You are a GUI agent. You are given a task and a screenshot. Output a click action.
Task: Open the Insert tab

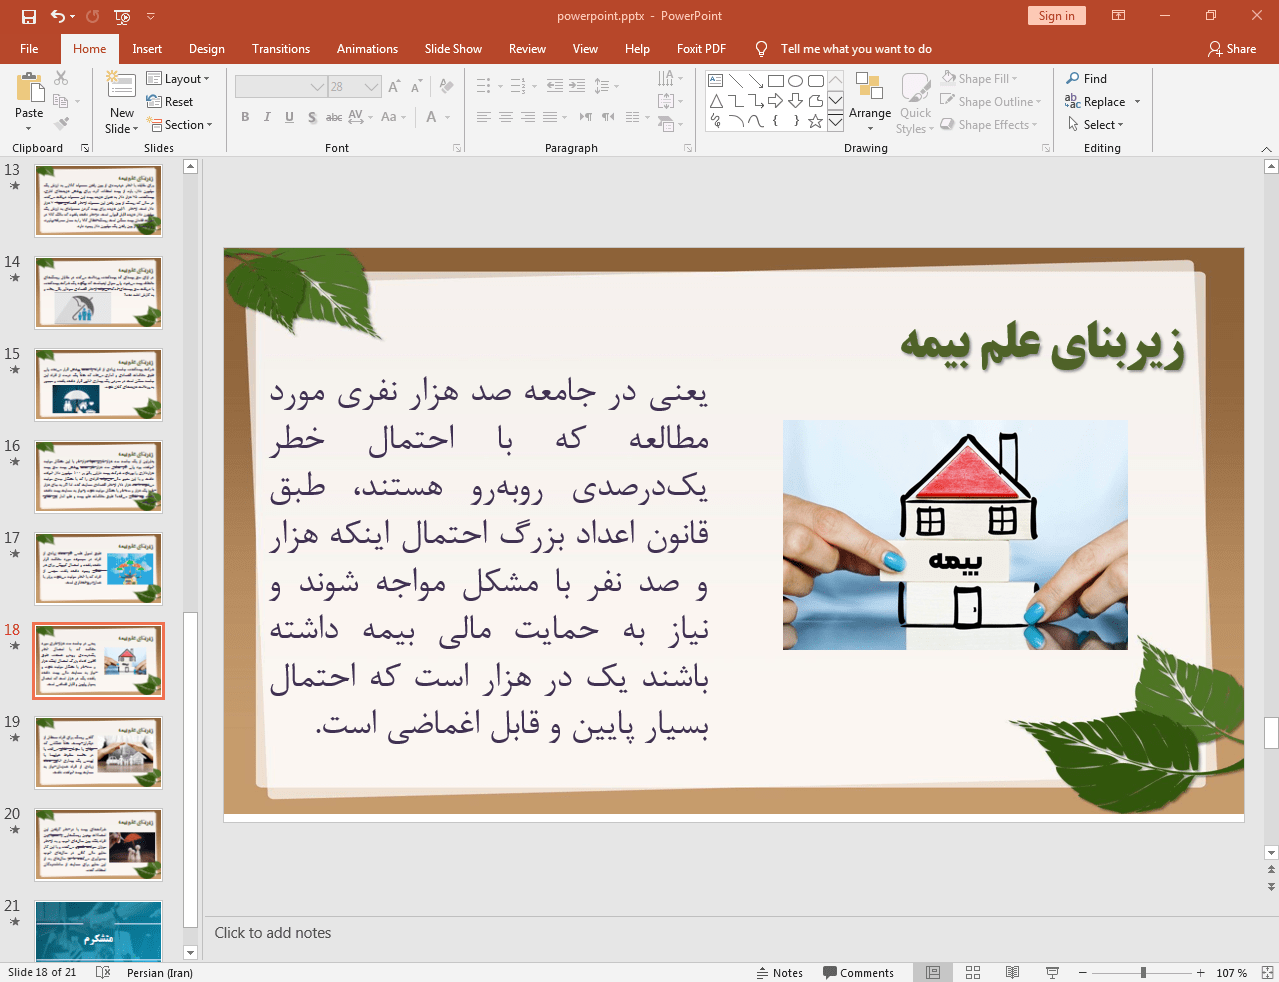tap(147, 48)
